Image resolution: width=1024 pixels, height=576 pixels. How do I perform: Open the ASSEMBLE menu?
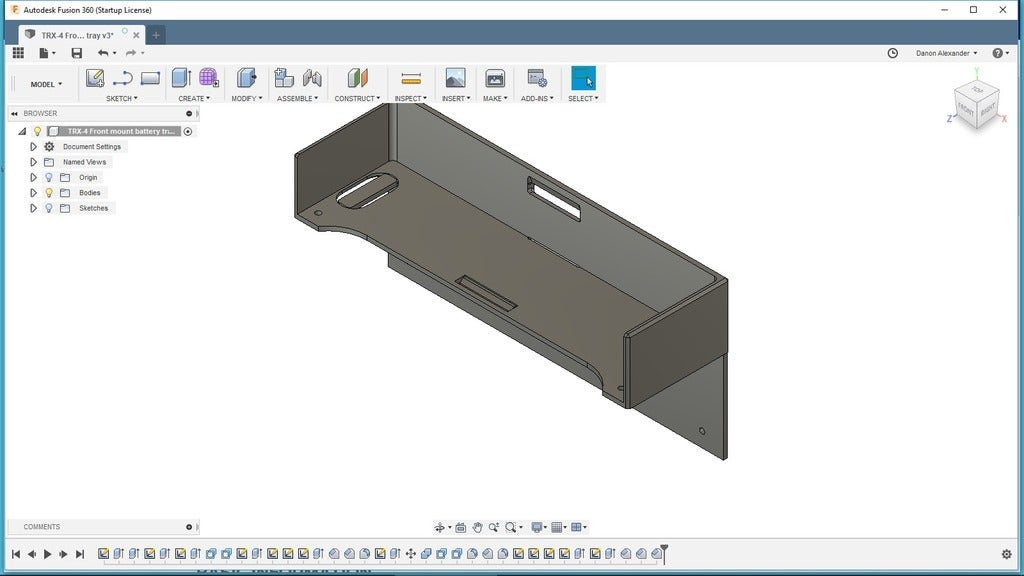[297, 99]
